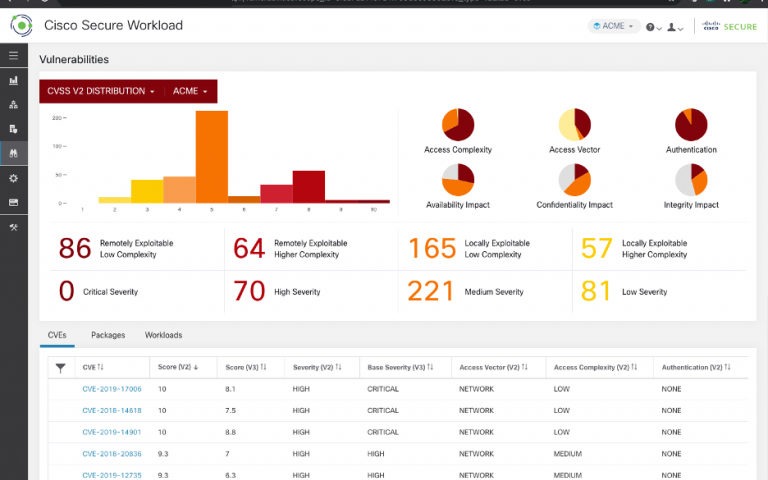Open the CVE-2019-12735 link
Viewport: 768px width, 480px height.
coord(112,475)
